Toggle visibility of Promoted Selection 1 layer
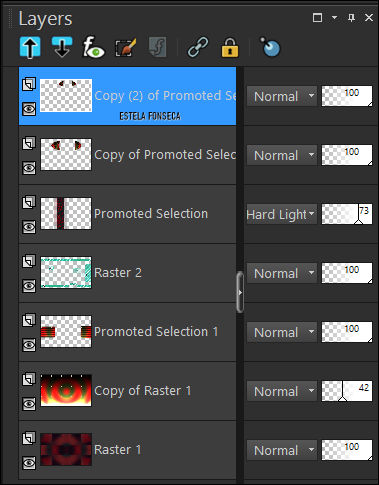The image size is (379, 485). (x=29, y=345)
